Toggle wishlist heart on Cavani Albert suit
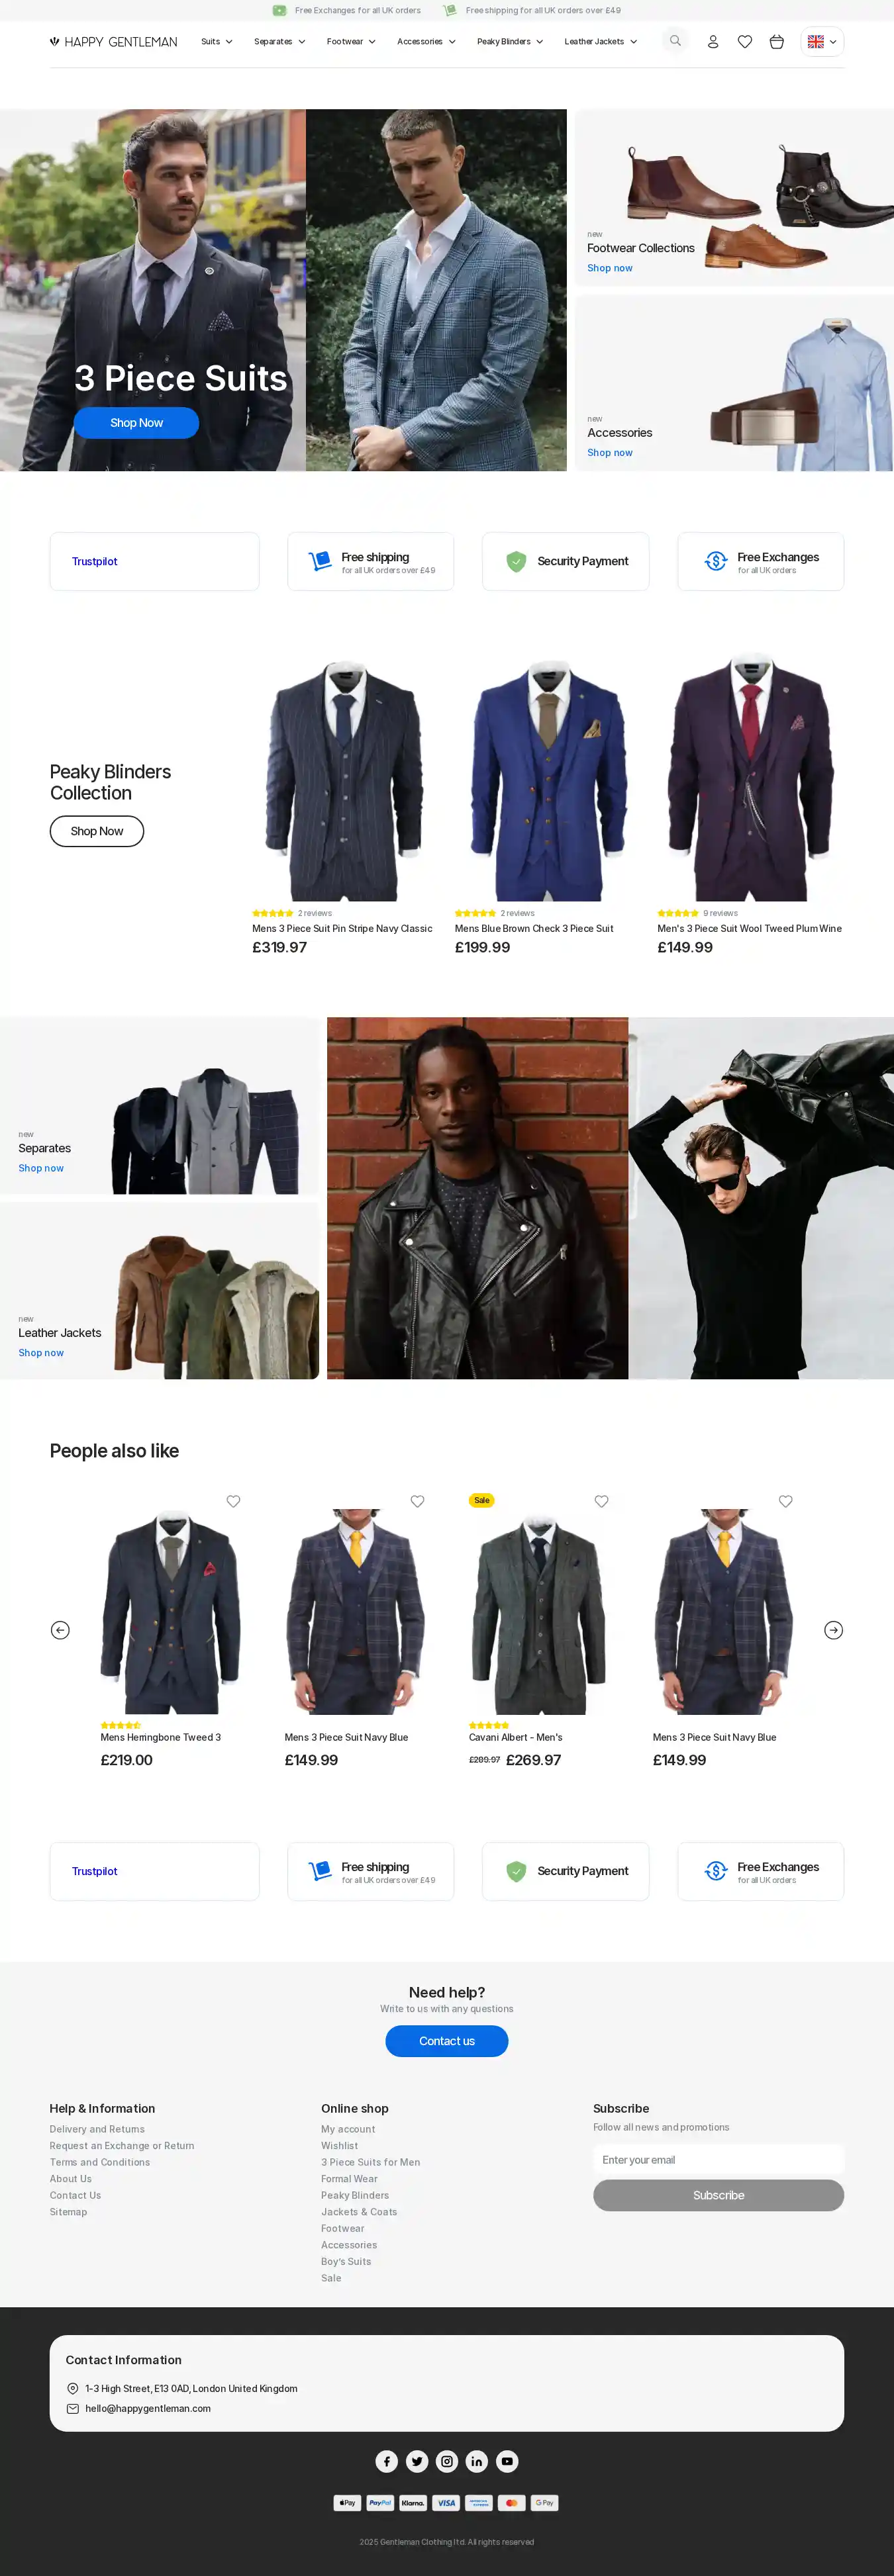This screenshot has height=2576, width=894. click(x=601, y=1501)
